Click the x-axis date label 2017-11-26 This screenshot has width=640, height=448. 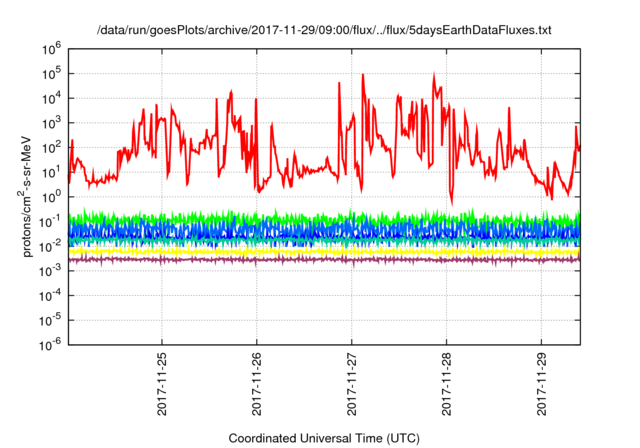click(257, 385)
